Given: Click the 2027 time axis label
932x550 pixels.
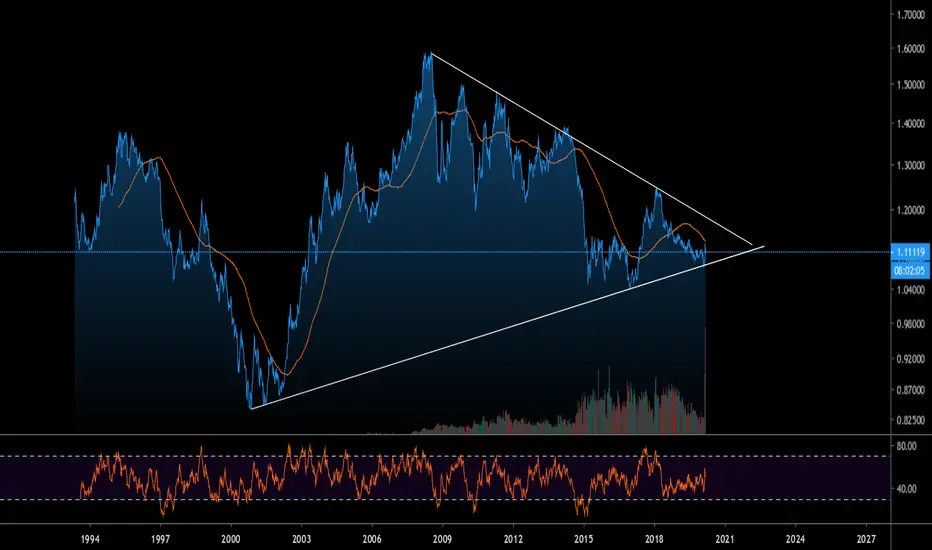Looking at the screenshot, I should (866, 539).
